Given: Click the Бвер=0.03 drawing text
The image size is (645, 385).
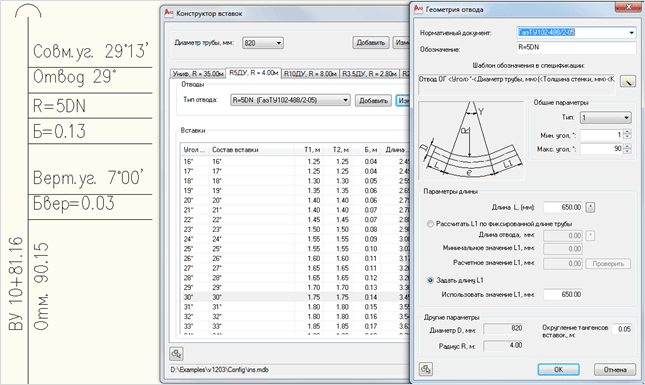Looking at the screenshot, I should pyautogui.click(x=74, y=204).
